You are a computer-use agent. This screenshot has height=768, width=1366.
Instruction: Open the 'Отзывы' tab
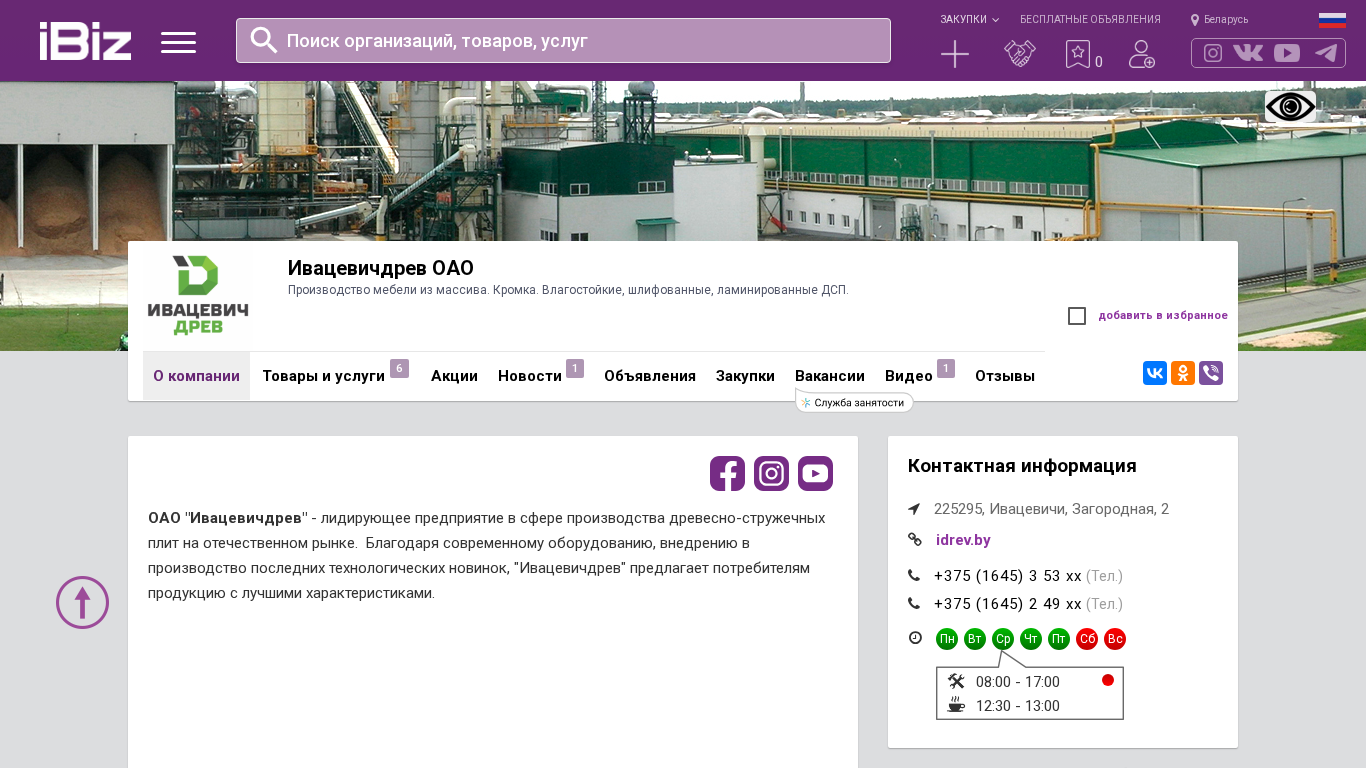click(x=1004, y=376)
